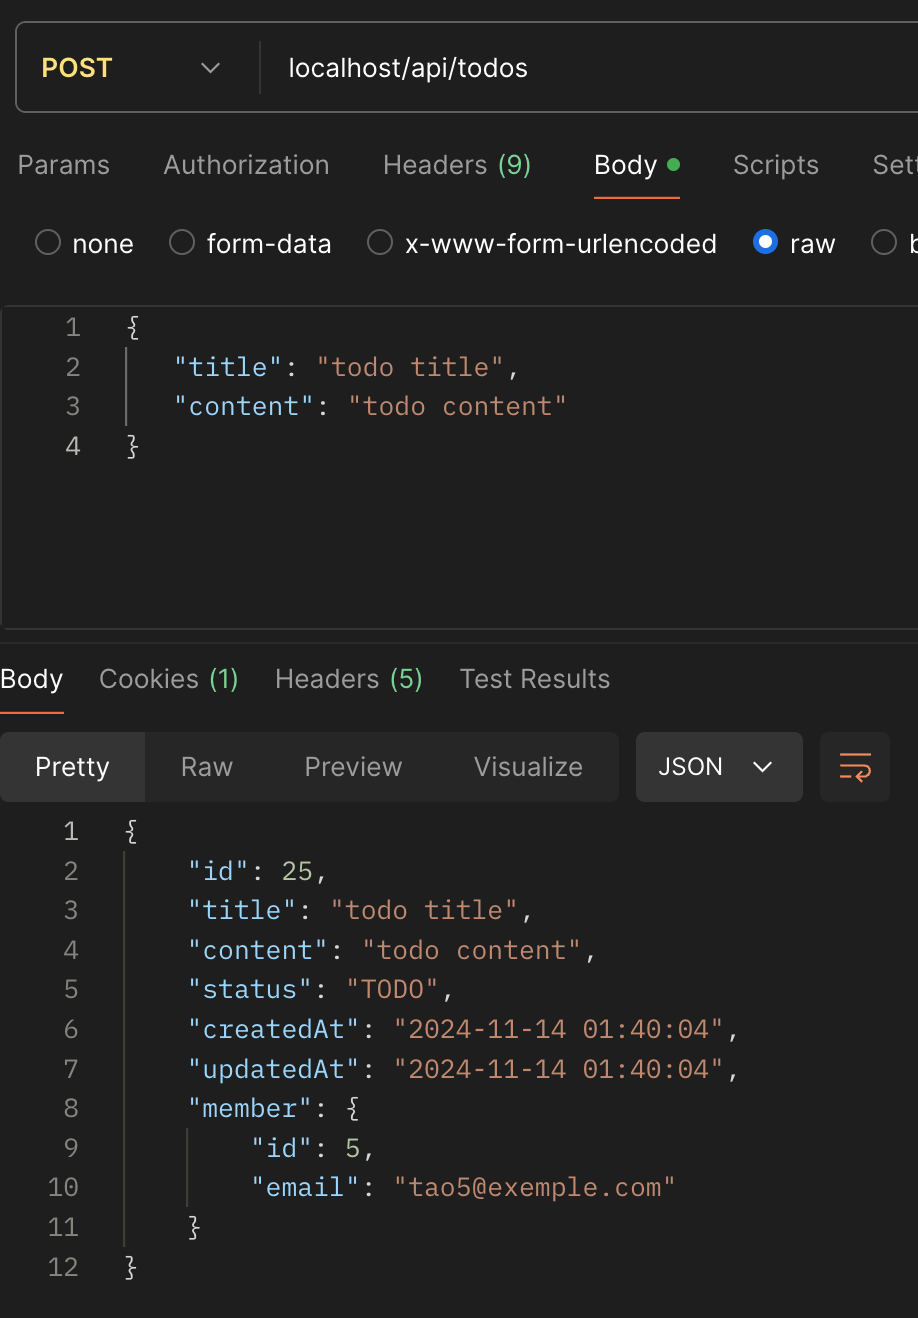Click the "title" key in request body
This screenshot has height=1318, width=918.
tap(228, 367)
